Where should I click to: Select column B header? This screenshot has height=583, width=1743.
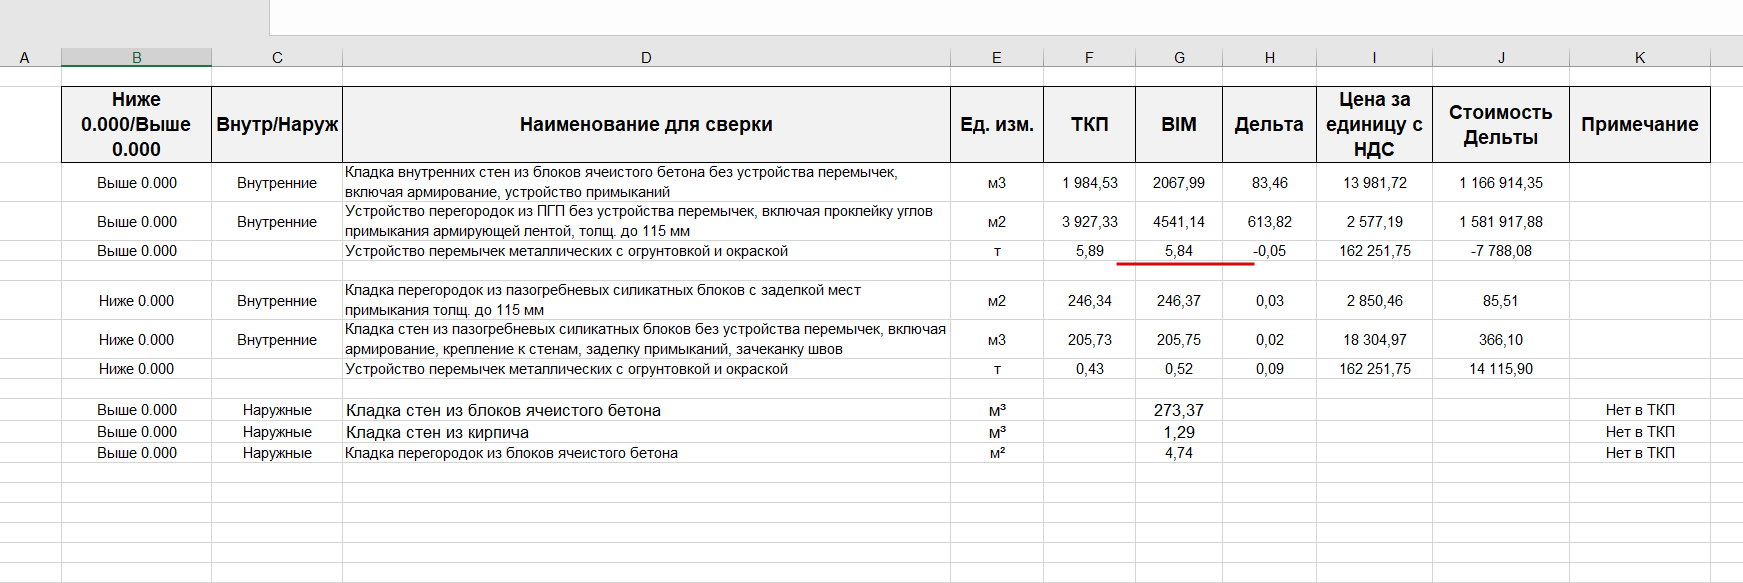[136, 57]
